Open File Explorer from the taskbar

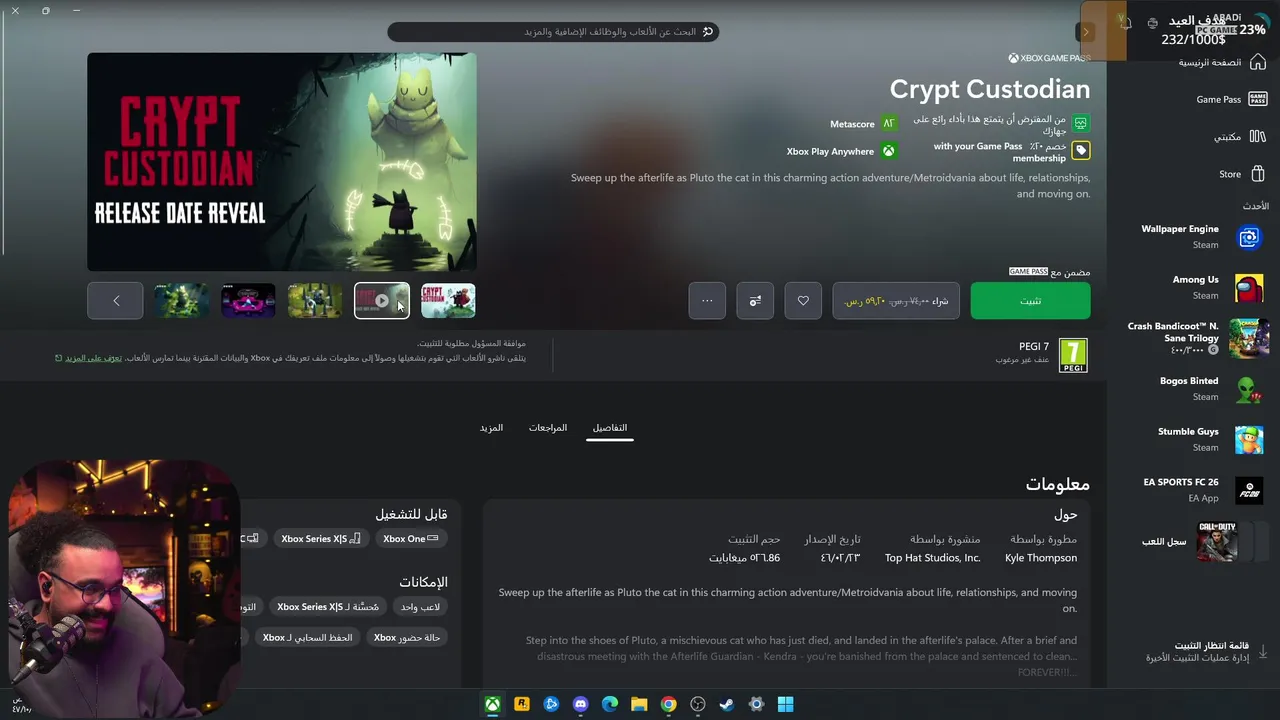[x=639, y=704]
